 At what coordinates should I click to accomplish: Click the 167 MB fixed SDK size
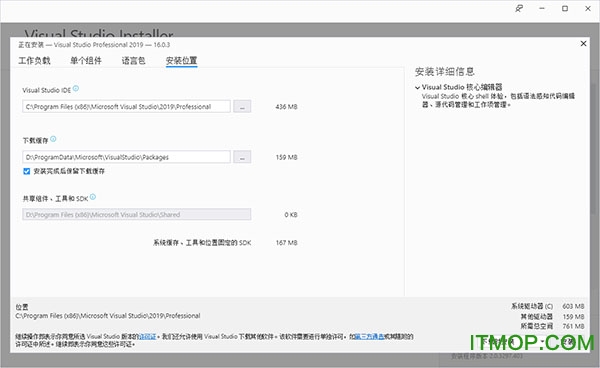(x=287, y=243)
